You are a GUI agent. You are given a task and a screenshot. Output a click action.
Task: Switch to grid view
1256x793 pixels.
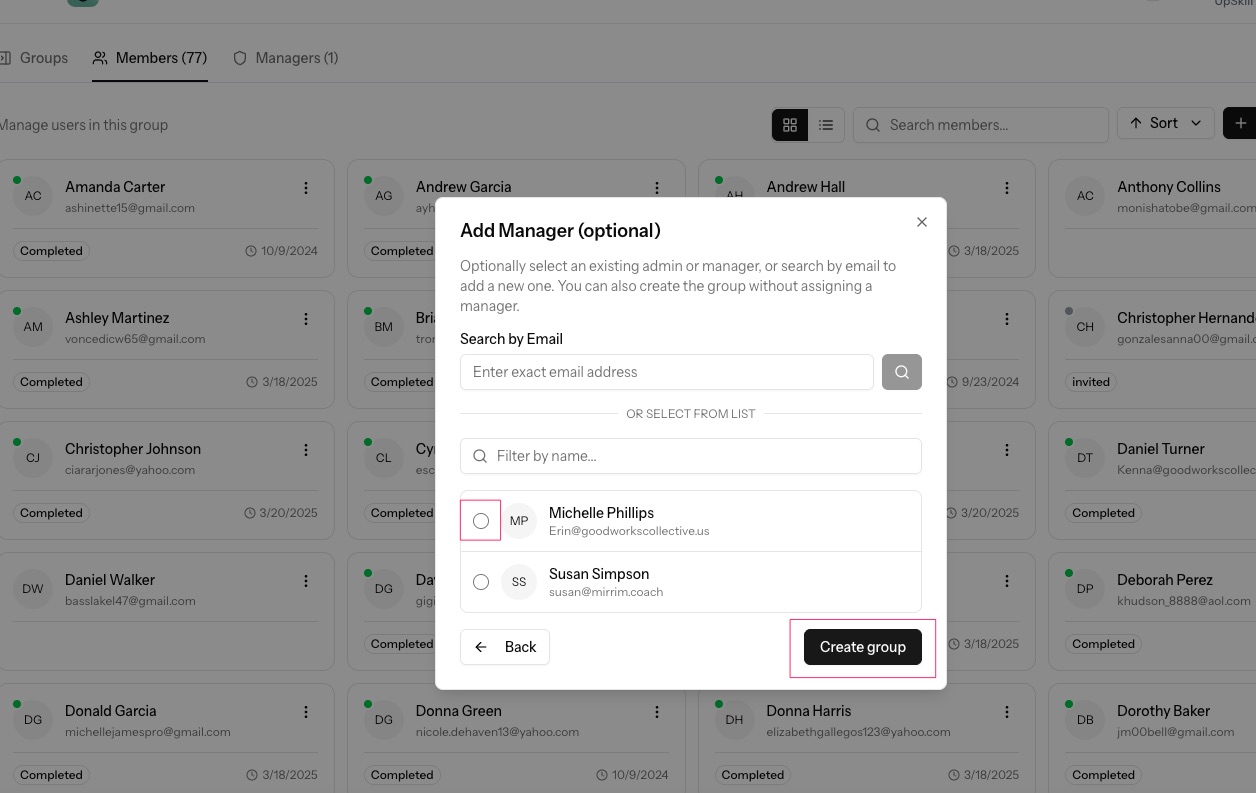(x=790, y=125)
